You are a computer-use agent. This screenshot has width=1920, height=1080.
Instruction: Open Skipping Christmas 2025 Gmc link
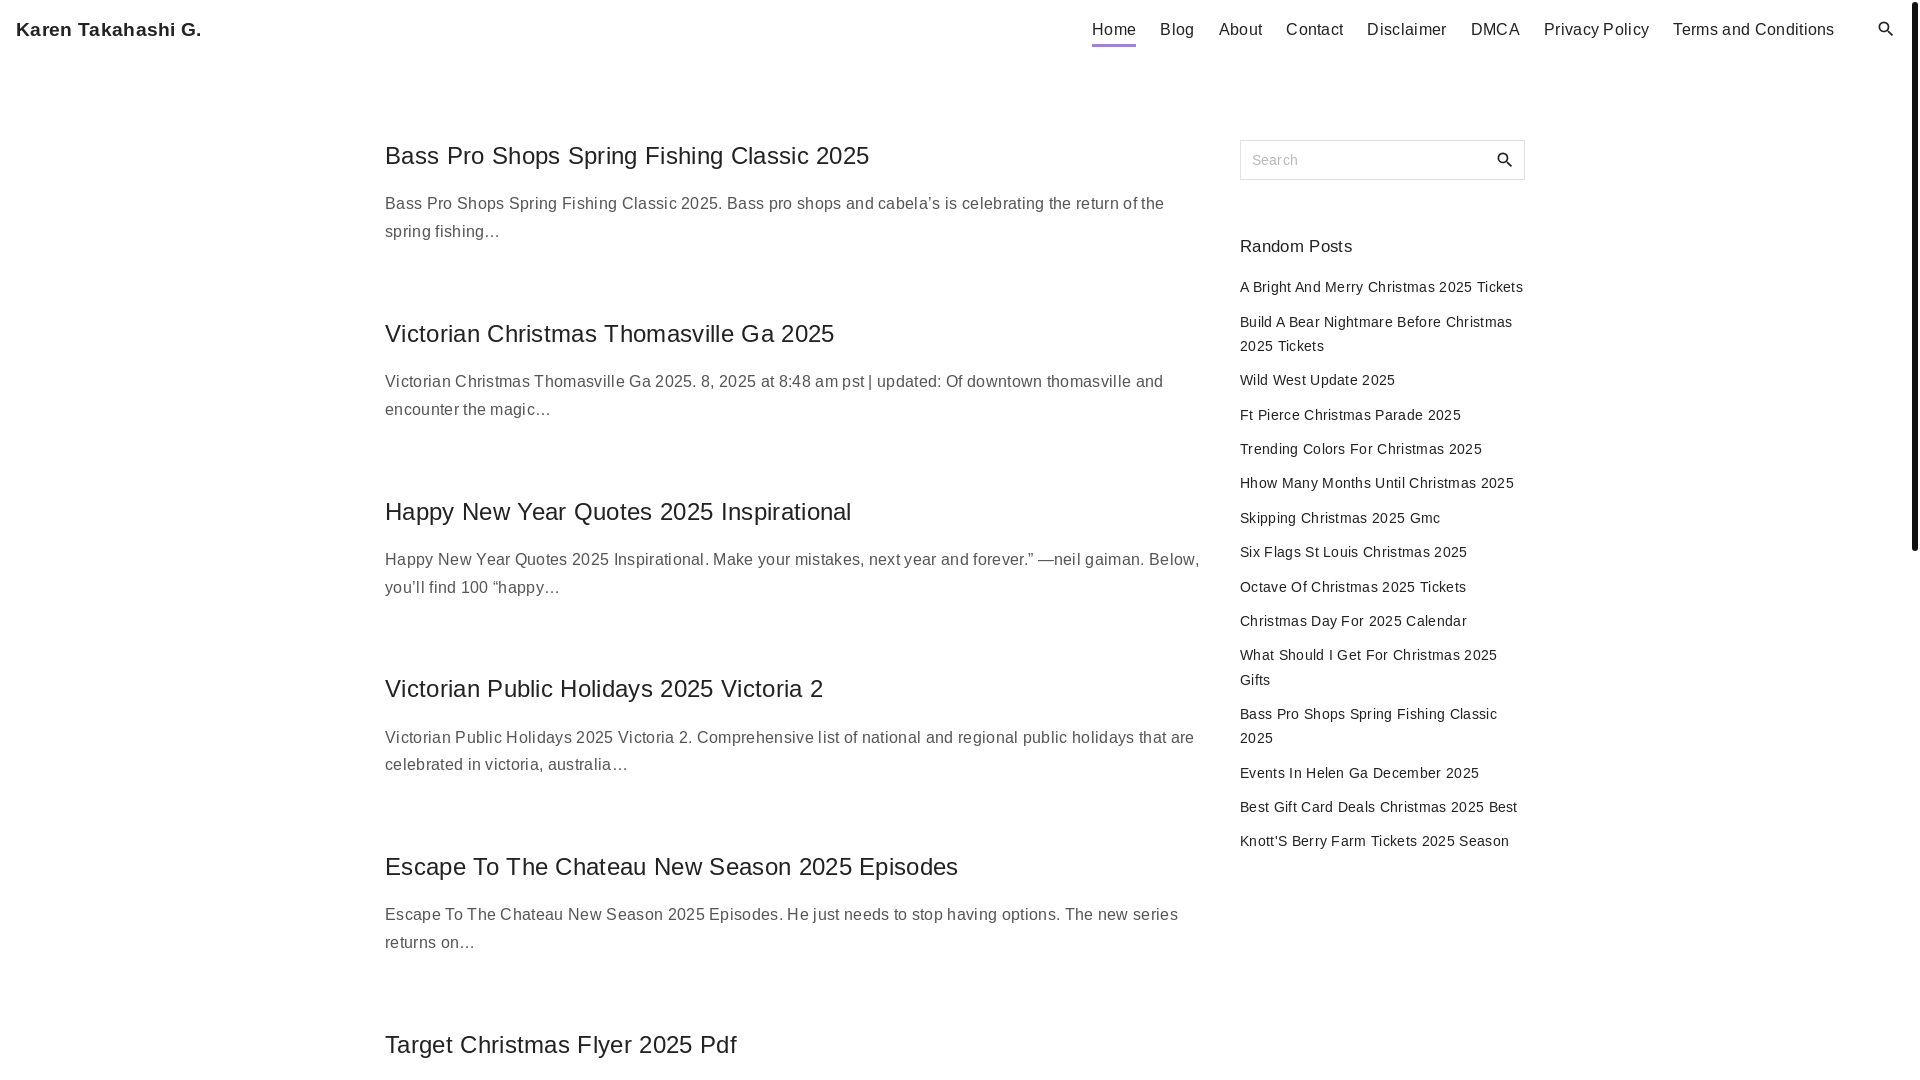coord(1340,518)
